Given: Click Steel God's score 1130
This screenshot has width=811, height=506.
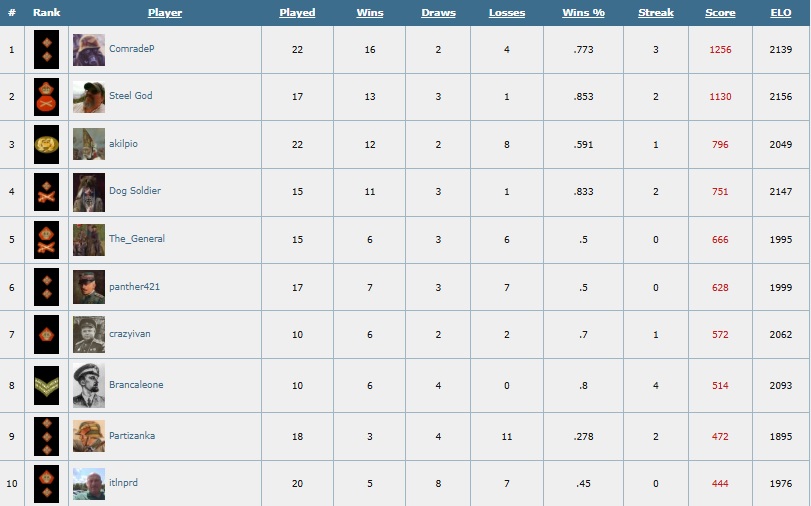Looking at the screenshot, I should tap(720, 97).
